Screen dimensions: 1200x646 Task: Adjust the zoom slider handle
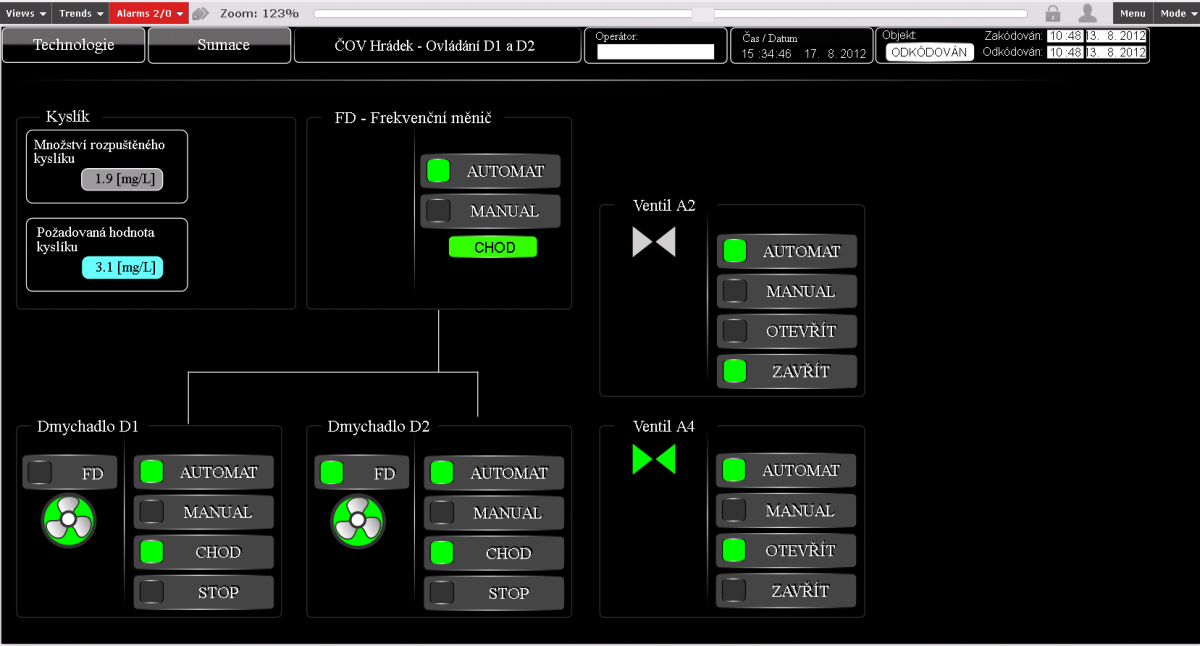tap(703, 14)
